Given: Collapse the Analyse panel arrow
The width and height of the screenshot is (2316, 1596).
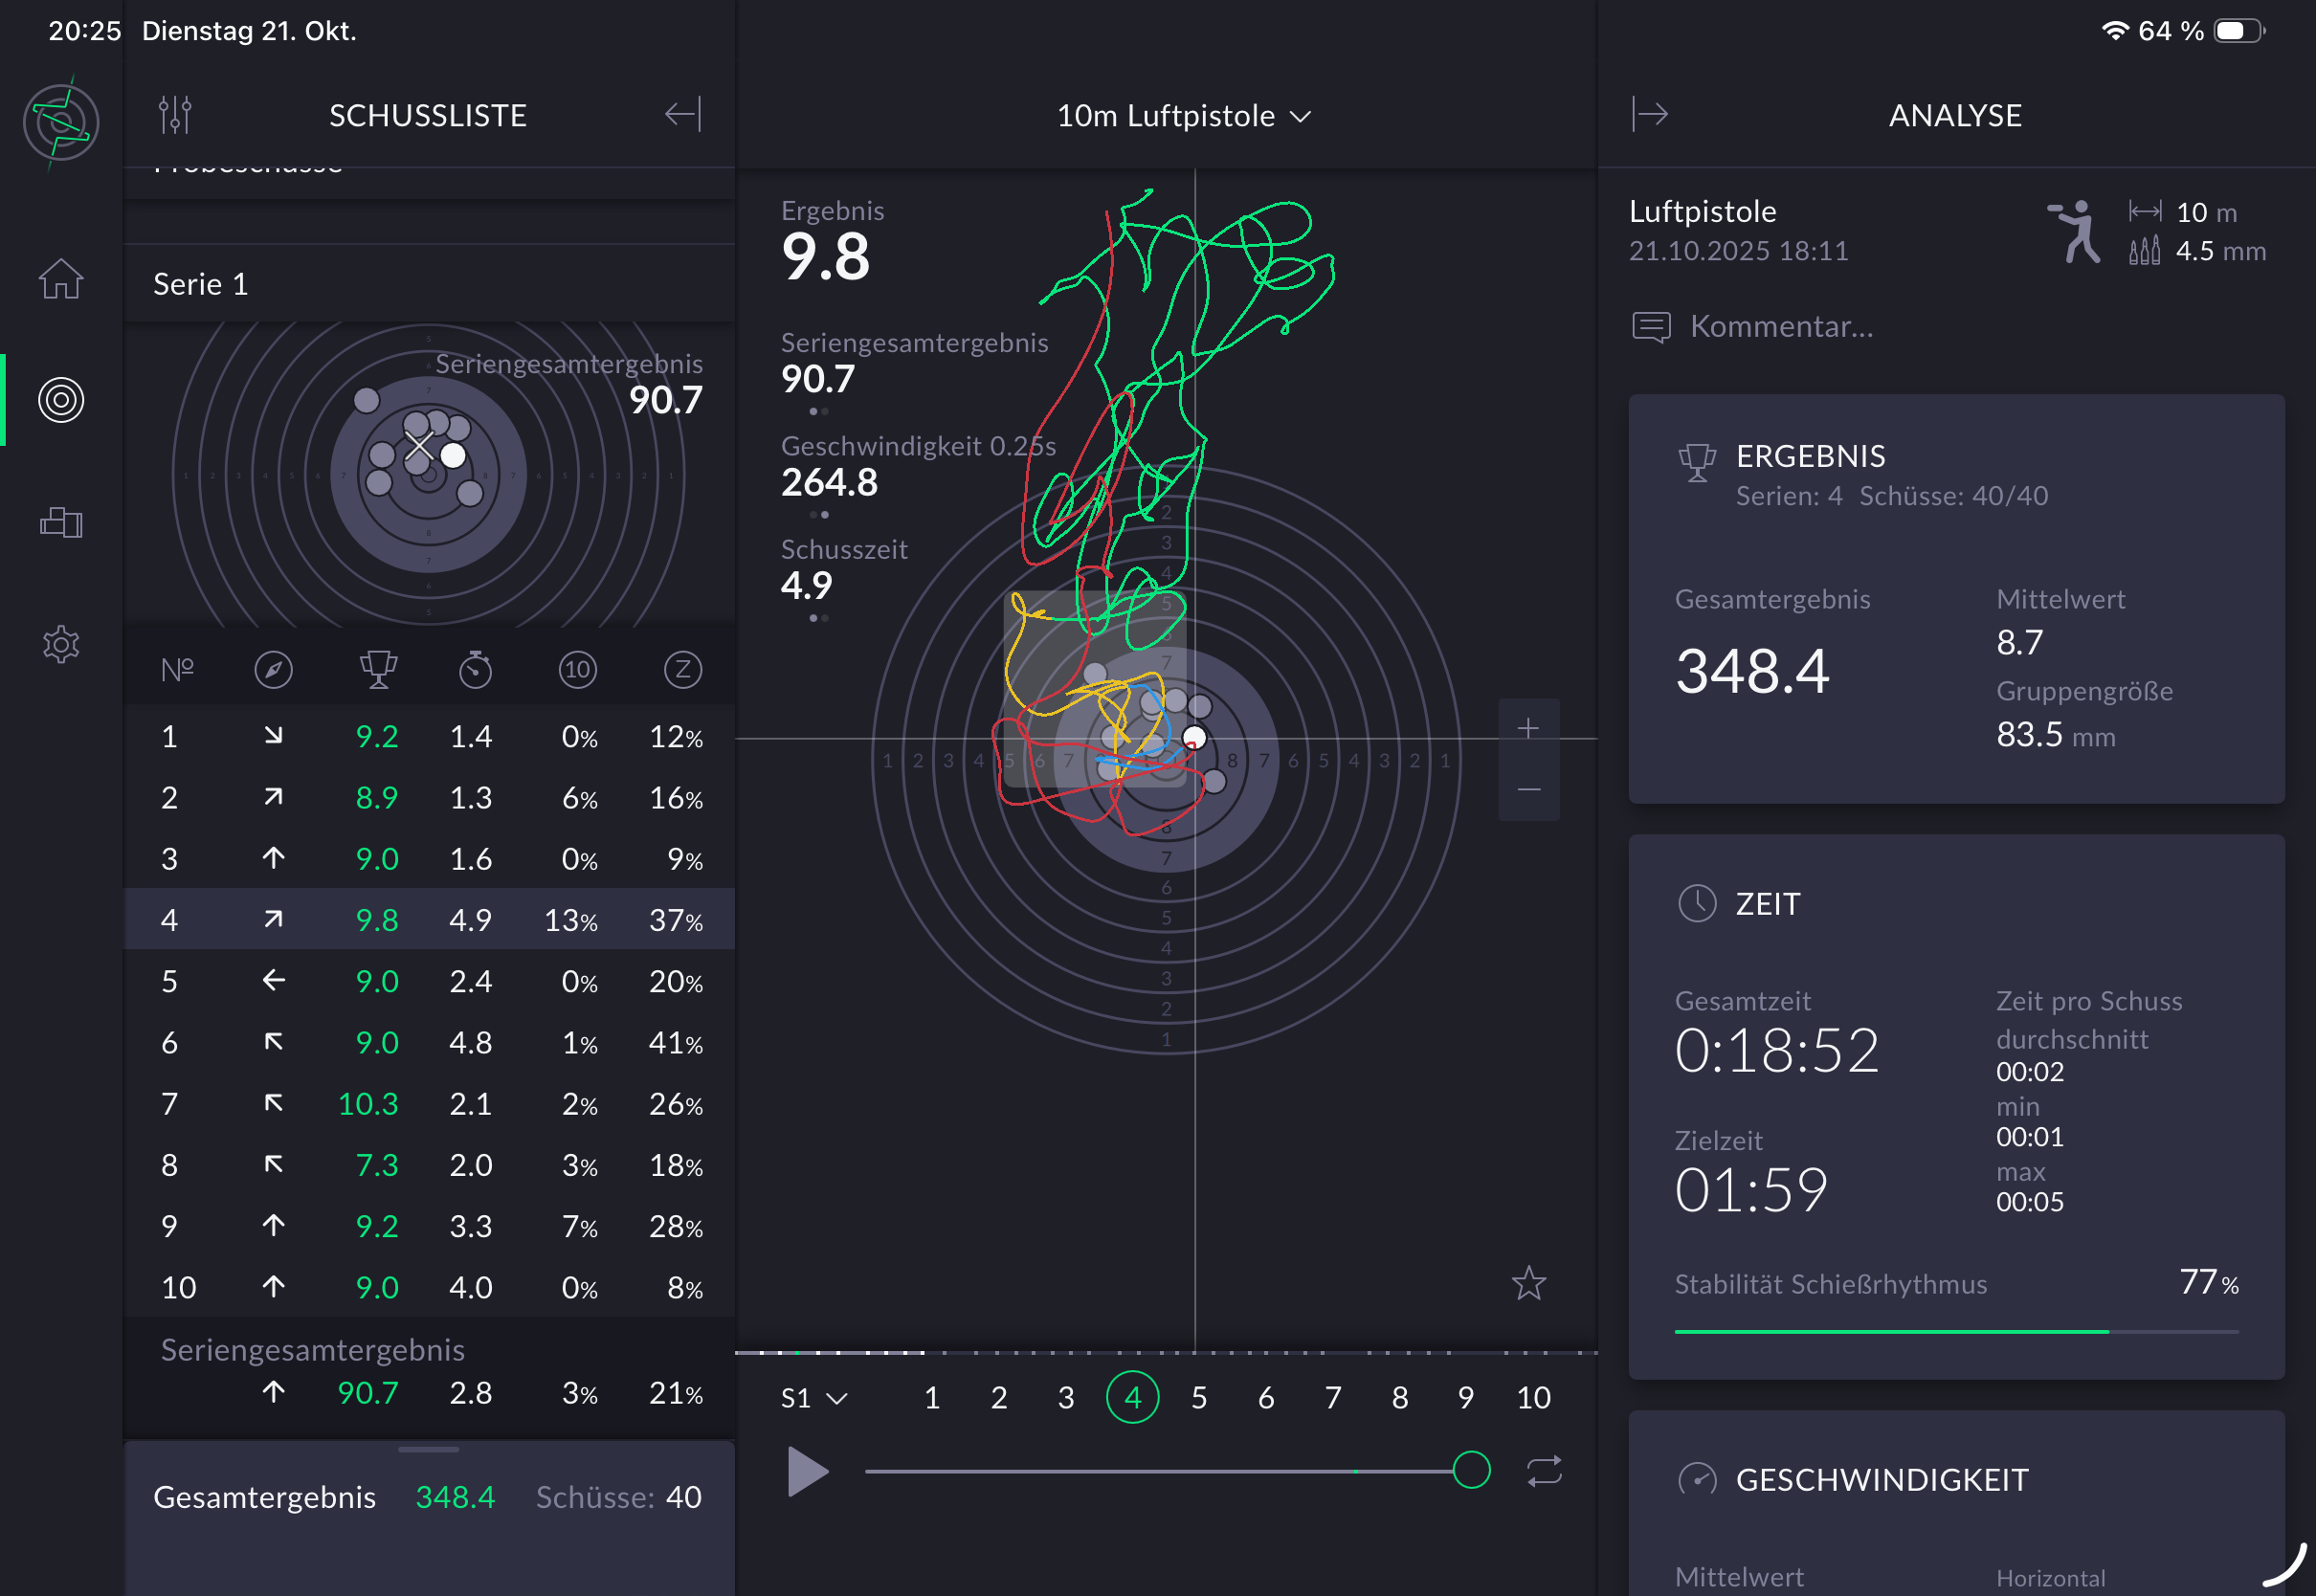Looking at the screenshot, I should 1650,115.
